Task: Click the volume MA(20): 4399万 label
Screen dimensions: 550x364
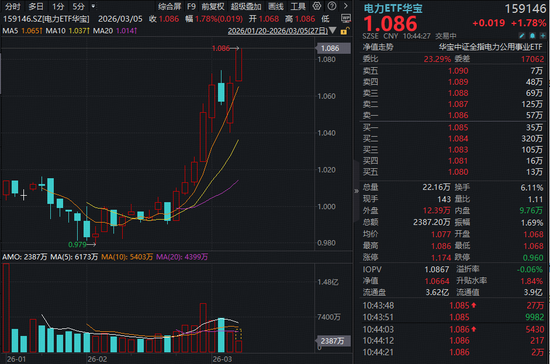Action: (182, 257)
